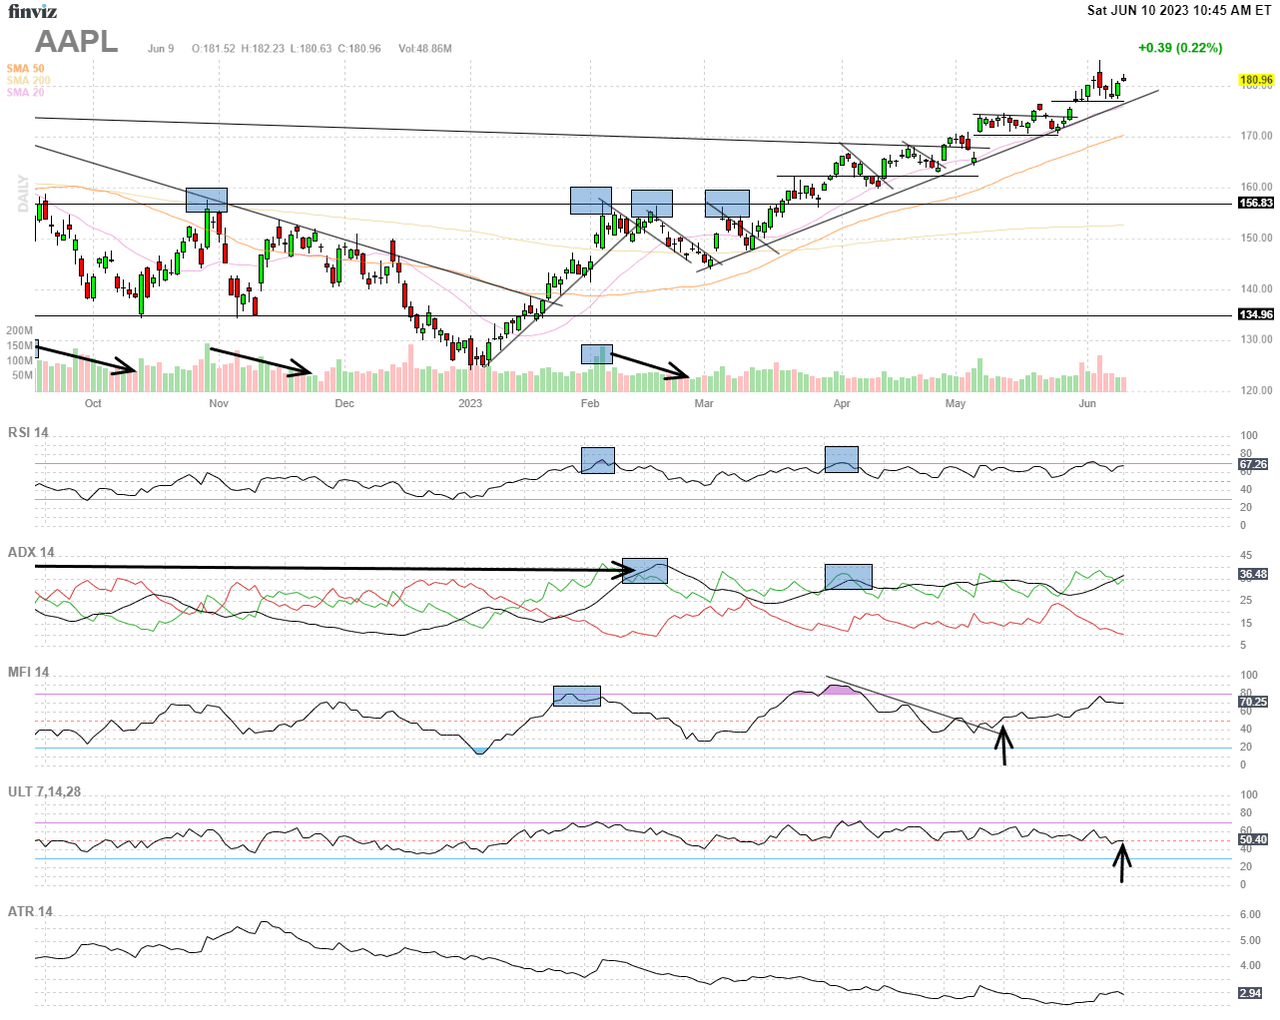Click the '2023' year label on time axis

(470, 404)
